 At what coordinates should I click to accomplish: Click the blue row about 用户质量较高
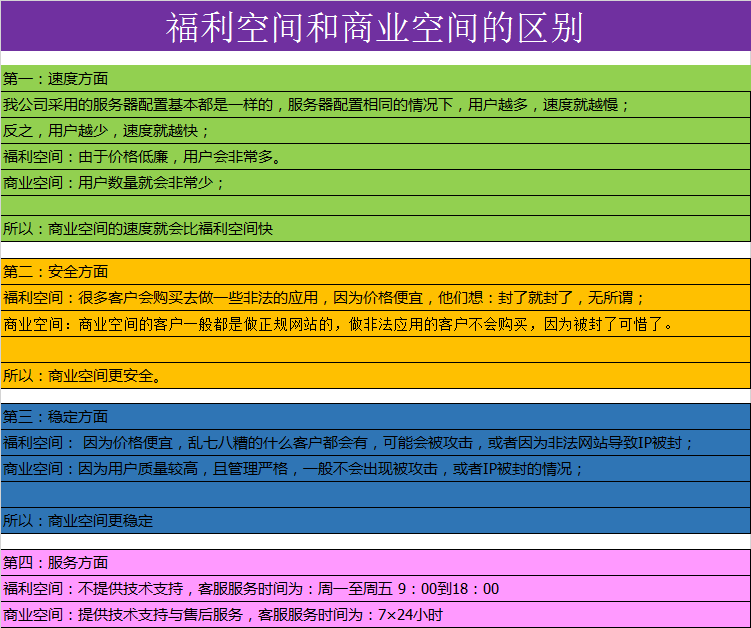click(x=292, y=469)
